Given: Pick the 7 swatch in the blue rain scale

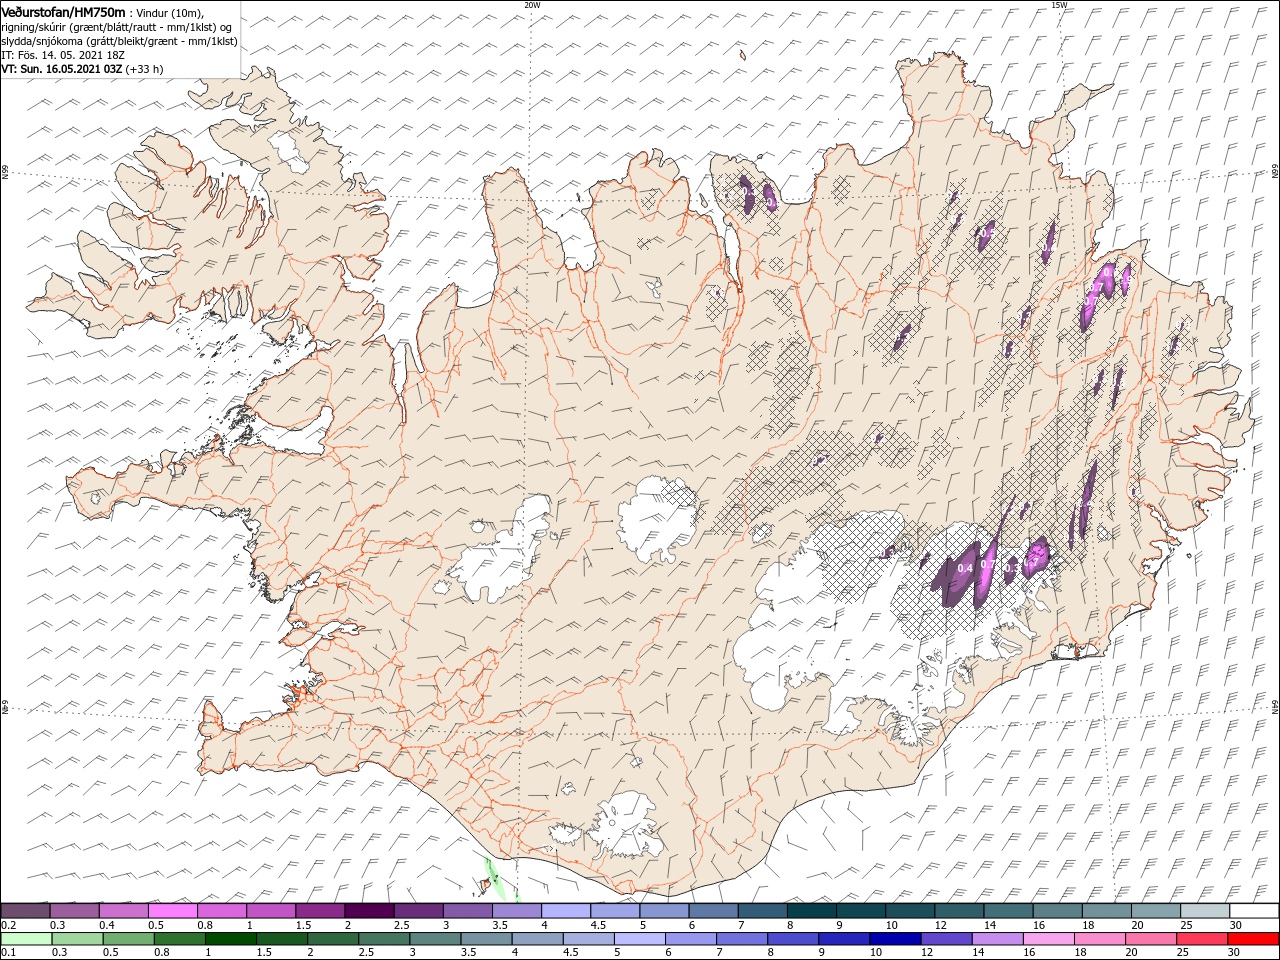Looking at the screenshot, I should pos(741,939).
